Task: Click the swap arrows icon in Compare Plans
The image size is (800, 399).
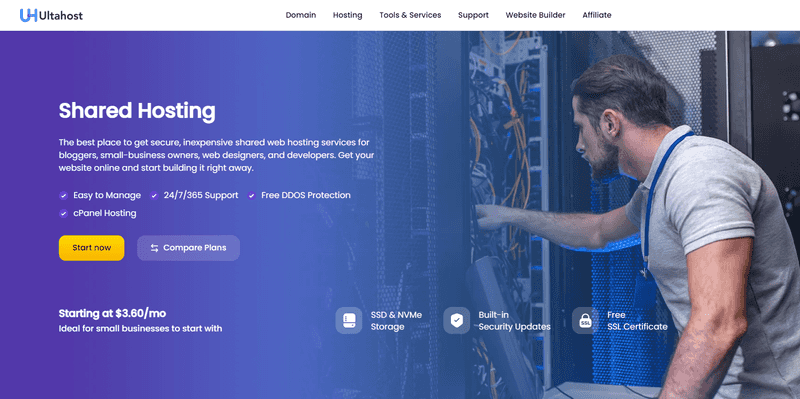Action: click(154, 248)
